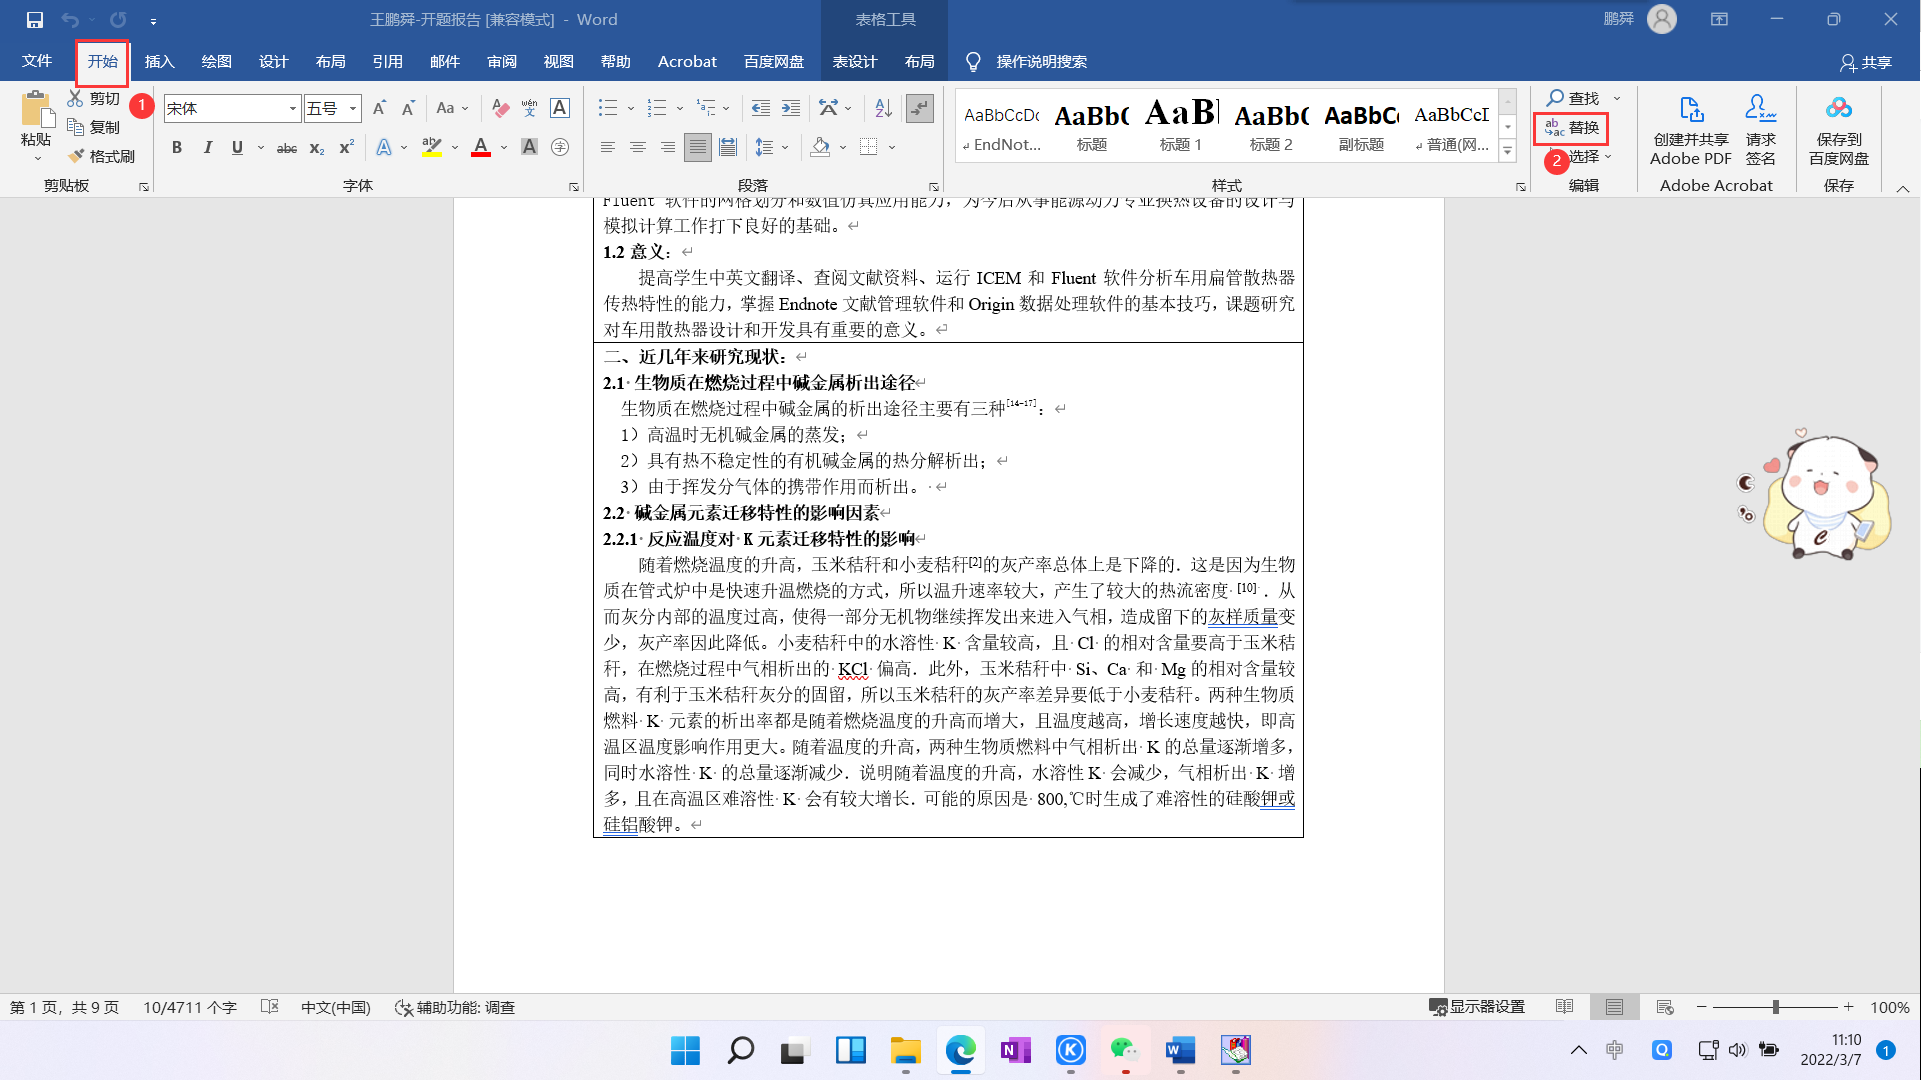Click the clear formatting eraser icon

(501, 108)
